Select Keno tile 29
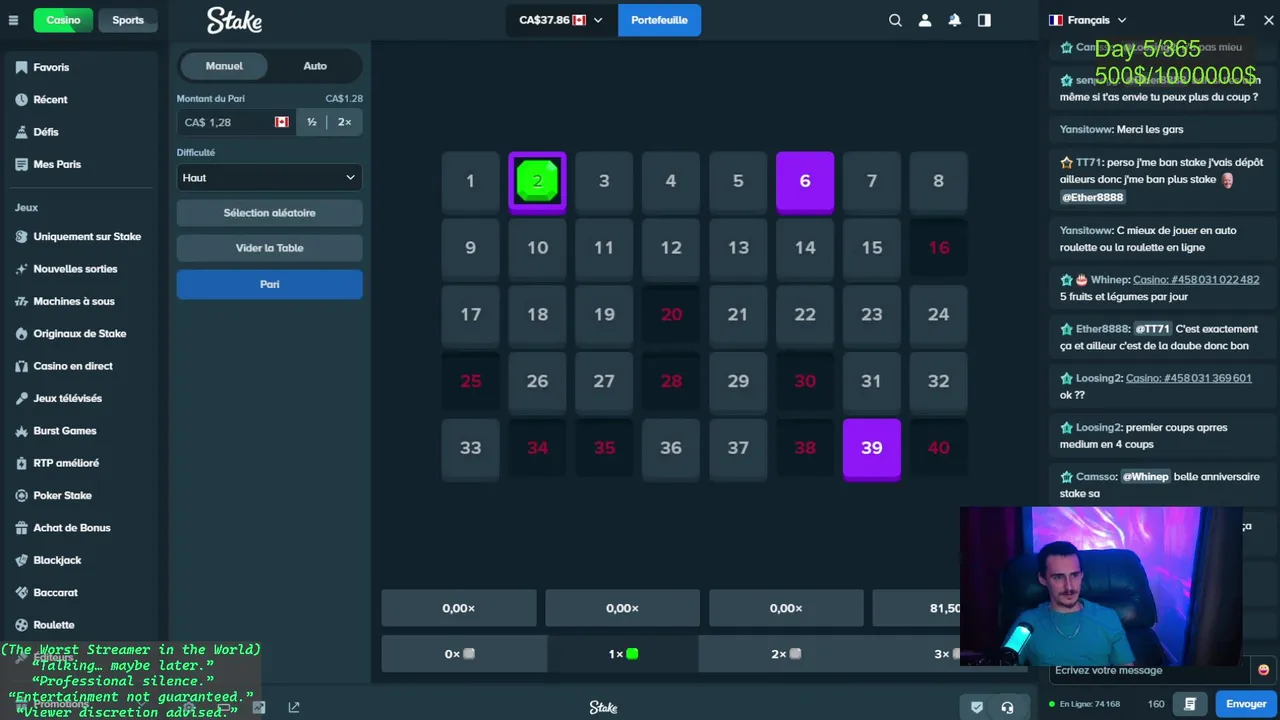 click(738, 382)
